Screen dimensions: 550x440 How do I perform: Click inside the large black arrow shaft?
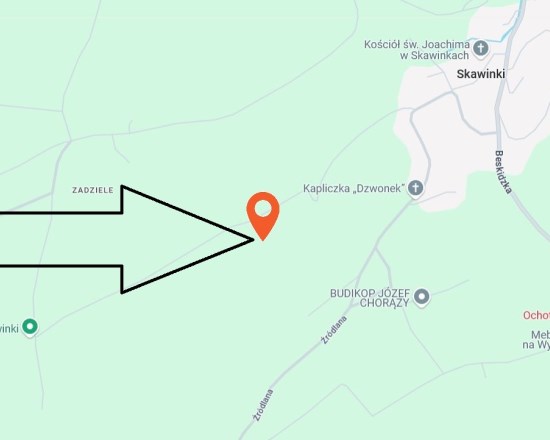pos(61,240)
